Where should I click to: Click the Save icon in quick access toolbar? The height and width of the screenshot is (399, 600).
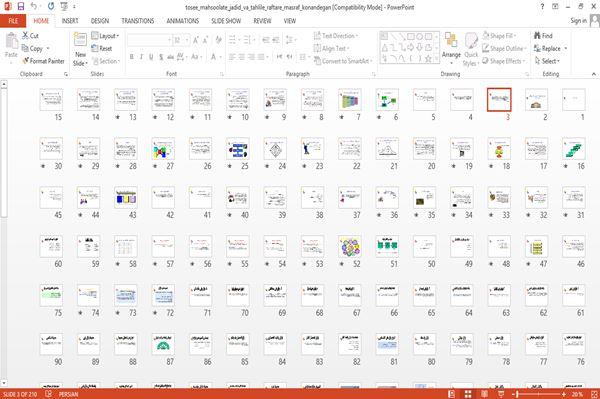point(21,7)
